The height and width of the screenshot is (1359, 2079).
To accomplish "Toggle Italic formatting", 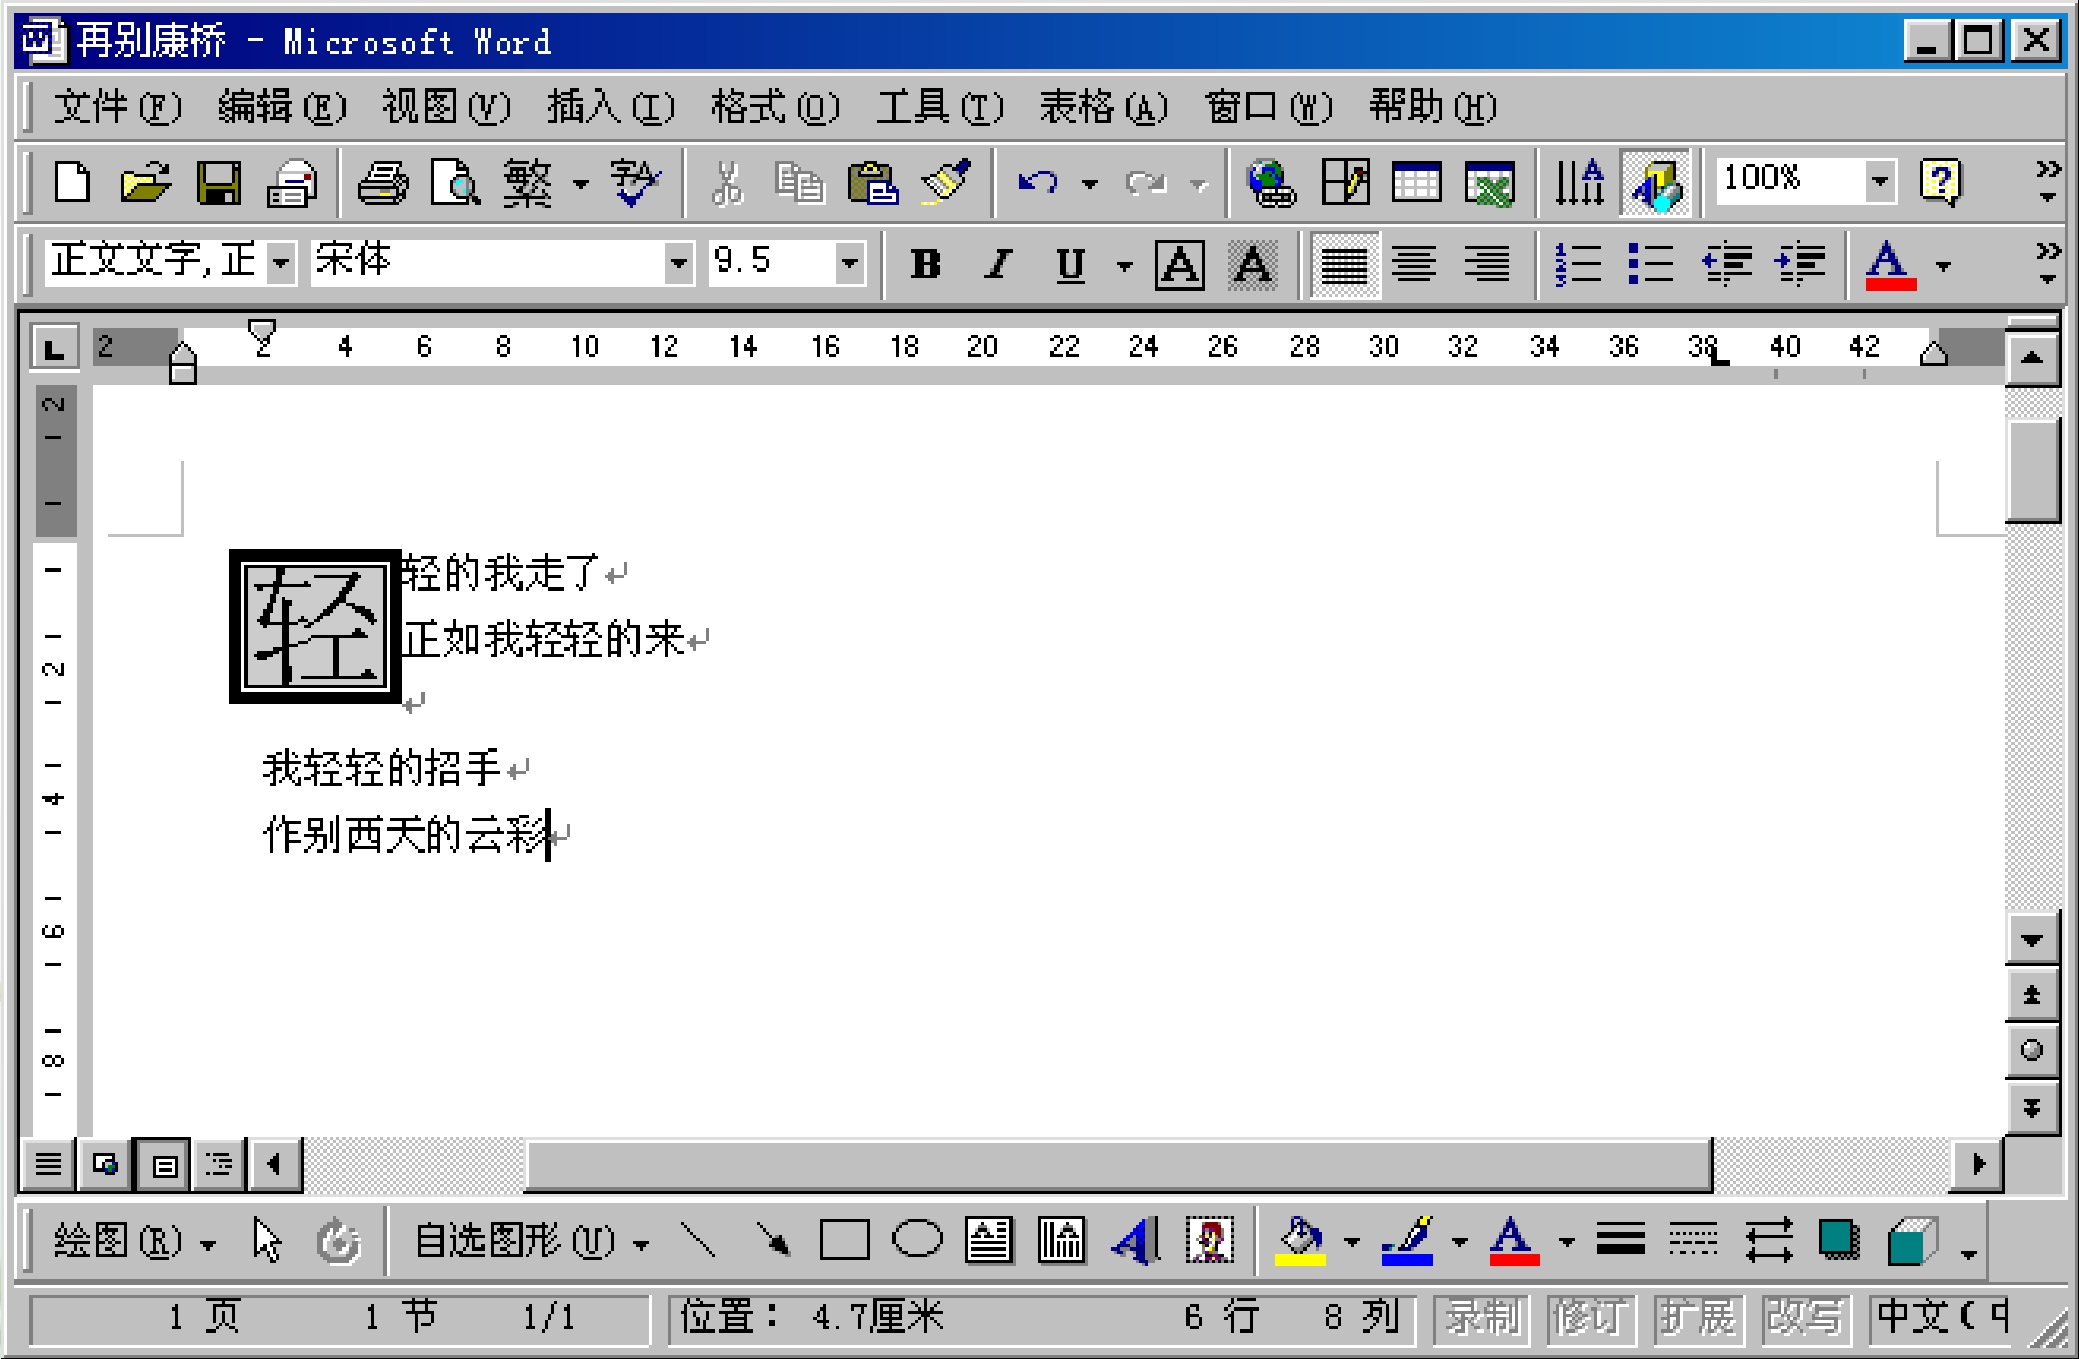I will 997,264.
